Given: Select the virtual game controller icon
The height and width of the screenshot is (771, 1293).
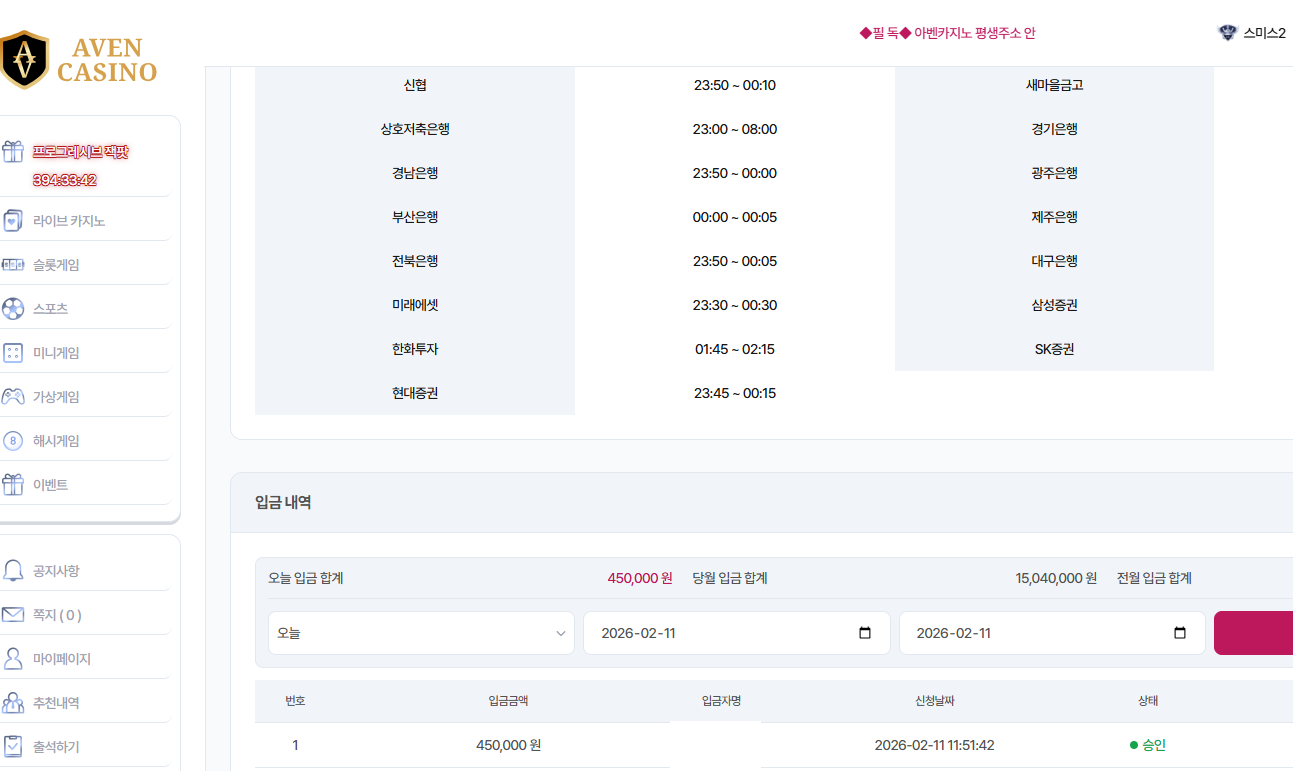Looking at the screenshot, I should click(x=13, y=397).
